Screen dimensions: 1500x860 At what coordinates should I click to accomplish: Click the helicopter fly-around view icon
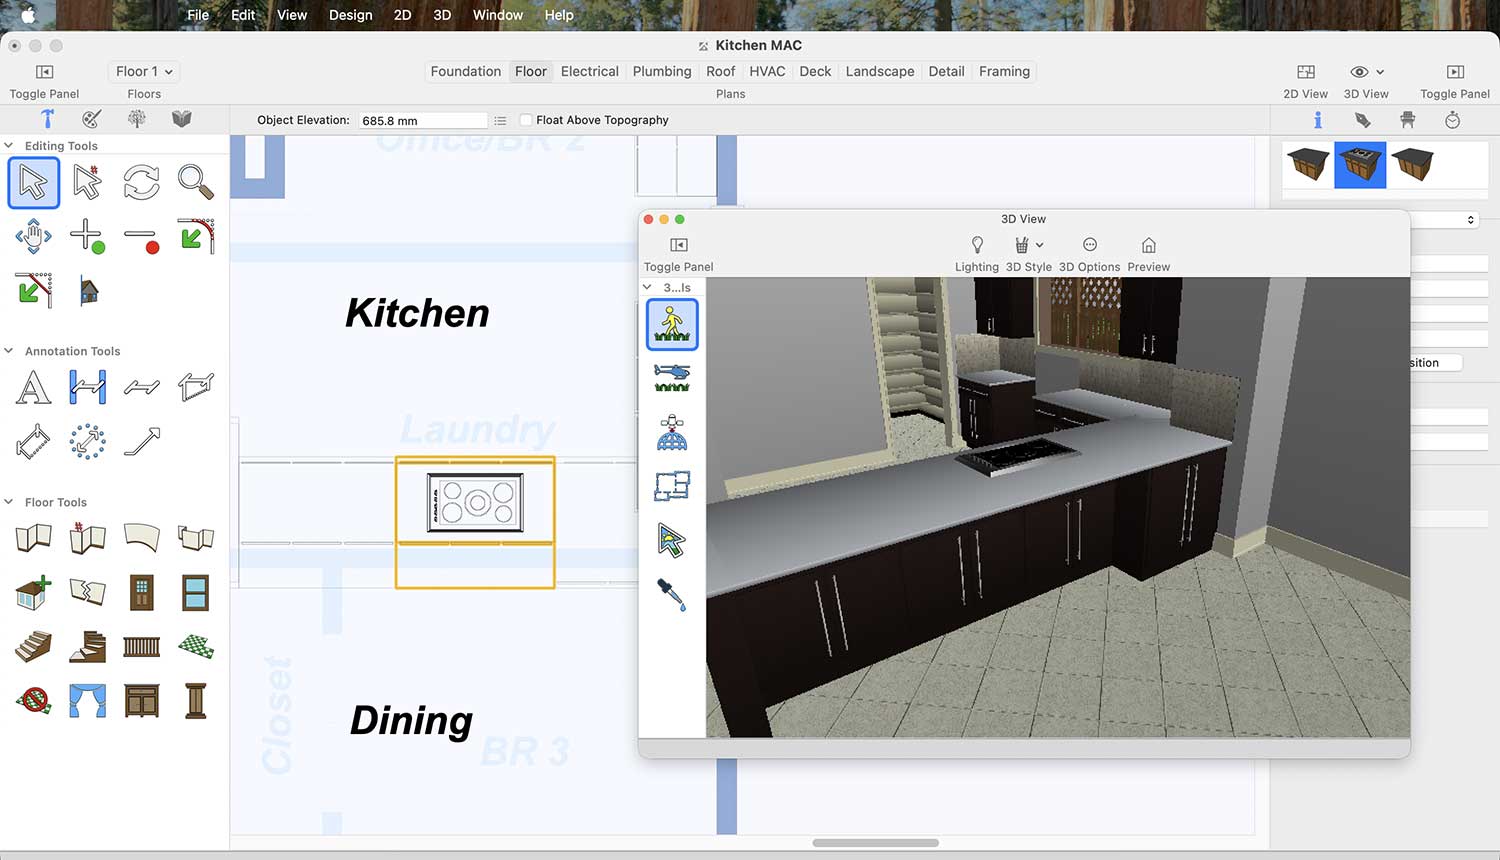(x=672, y=378)
